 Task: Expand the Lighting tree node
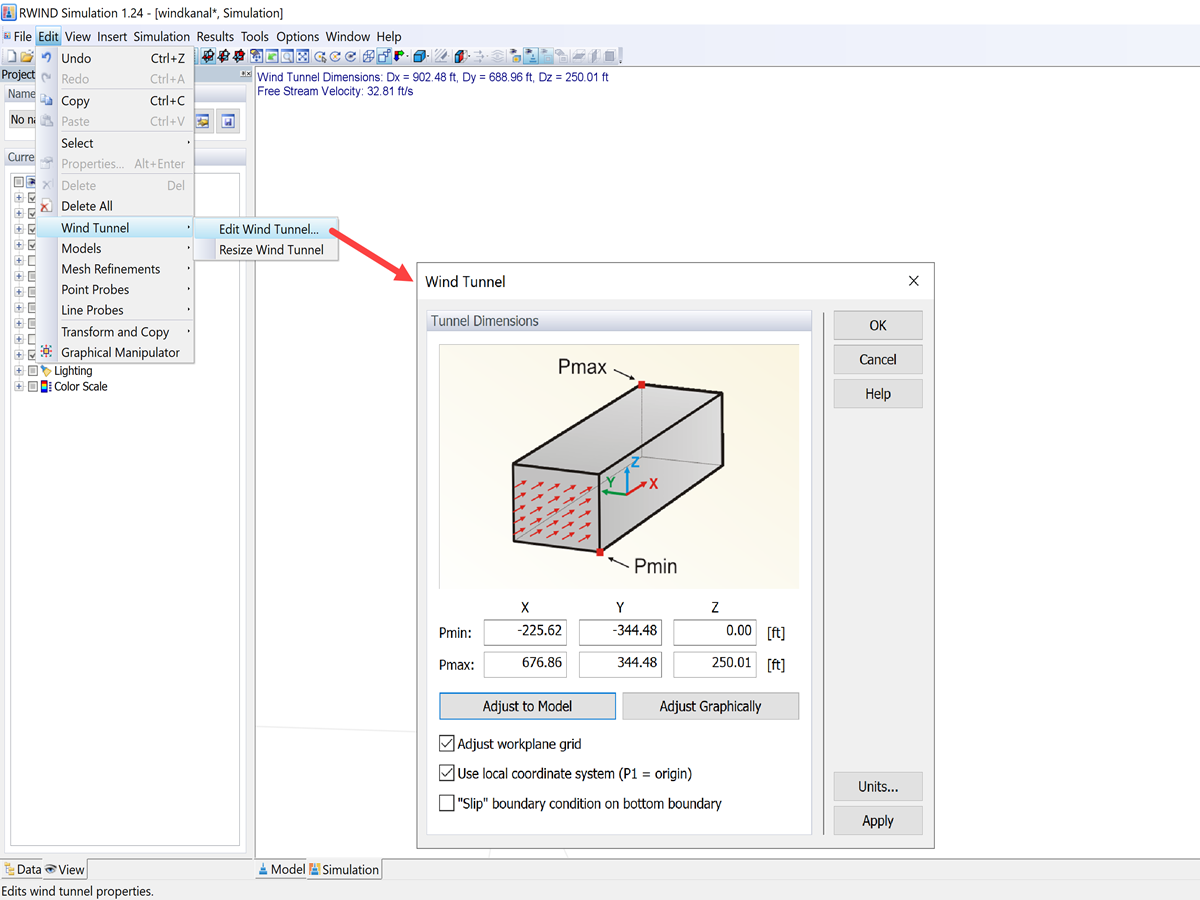coord(19,370)
